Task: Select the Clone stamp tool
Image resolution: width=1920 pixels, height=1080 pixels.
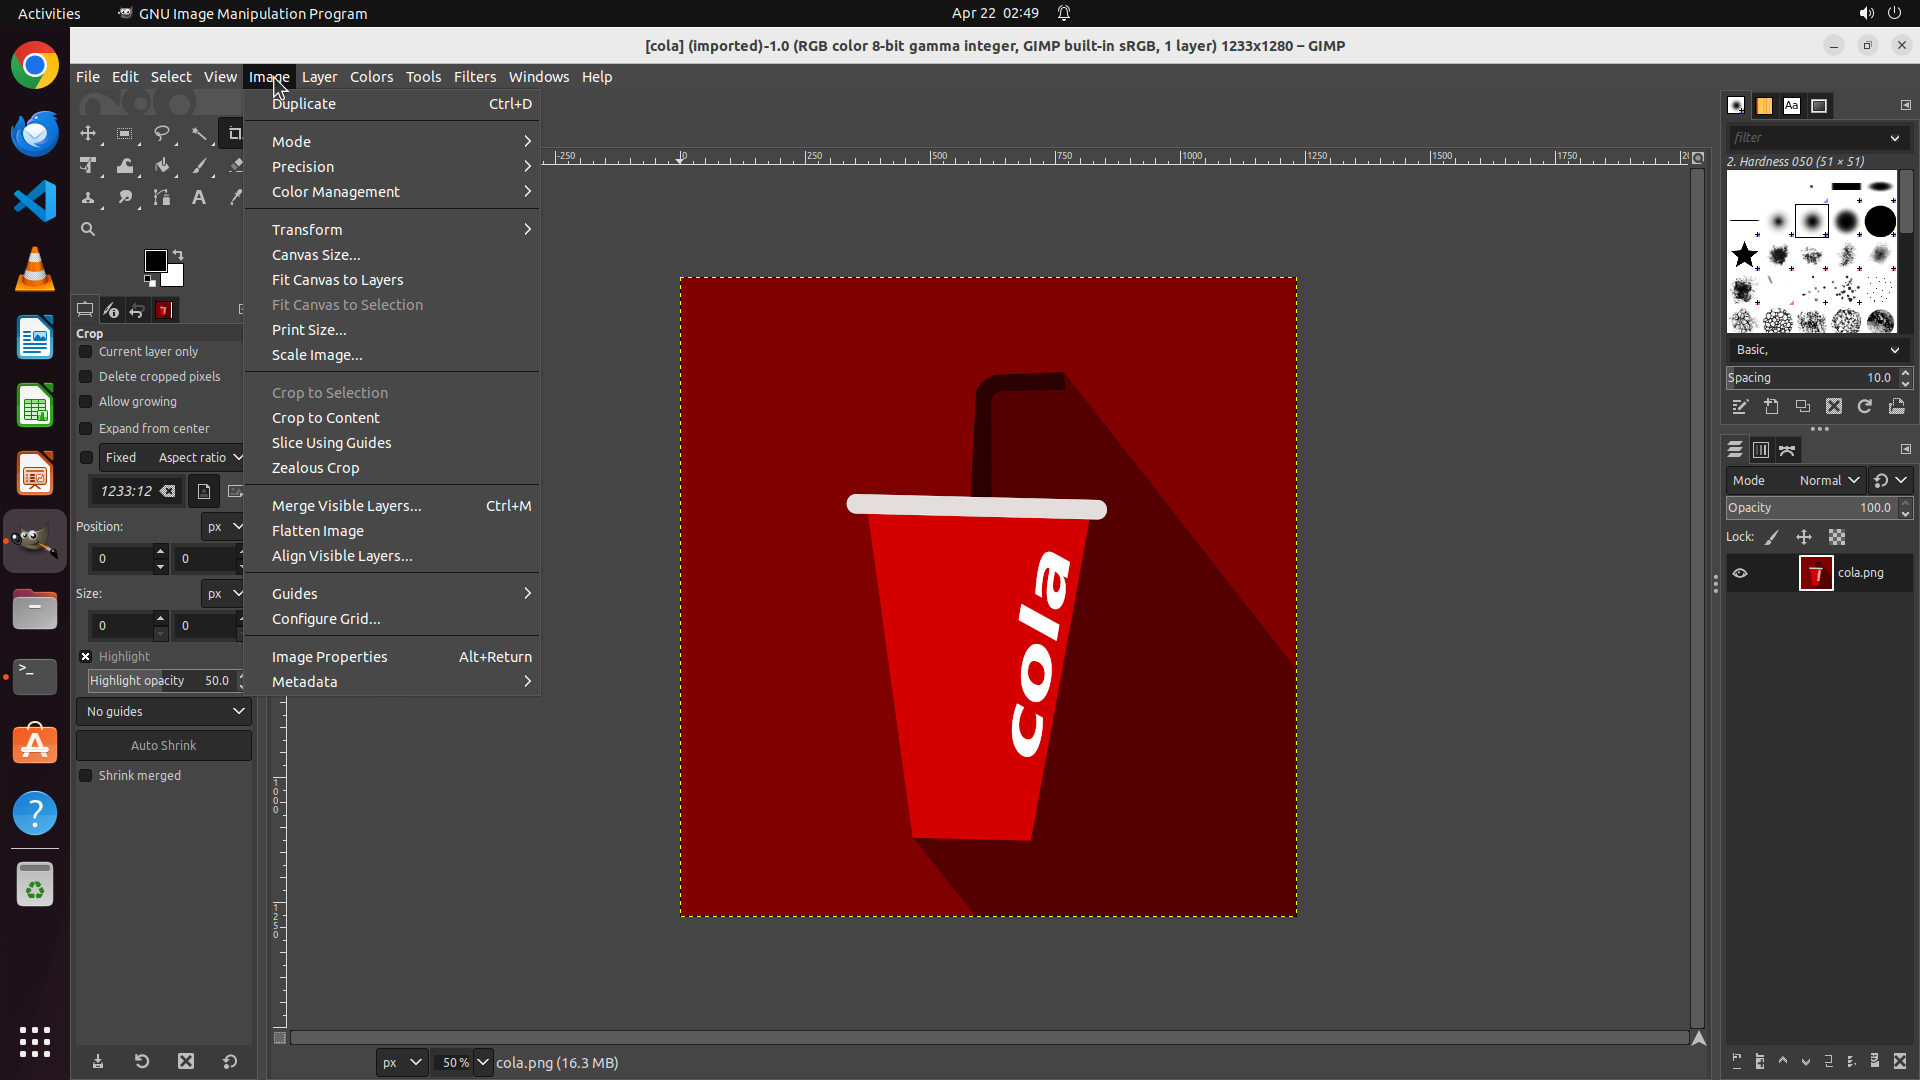Action: point(88,198)
